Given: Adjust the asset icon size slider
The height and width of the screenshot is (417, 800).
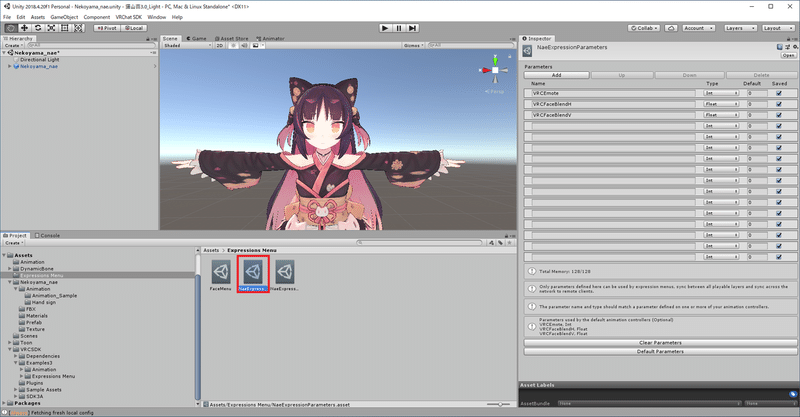Looking at the screenshot, I should click(500, 404).
